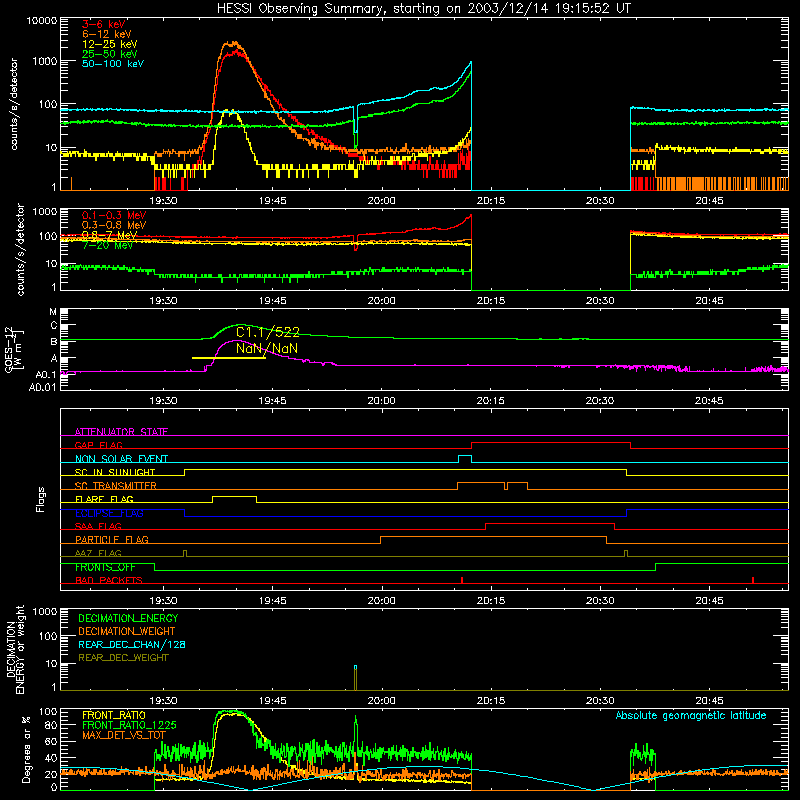
Task: Click the PARTICLE_FLAG label
Action: [112, 540]
